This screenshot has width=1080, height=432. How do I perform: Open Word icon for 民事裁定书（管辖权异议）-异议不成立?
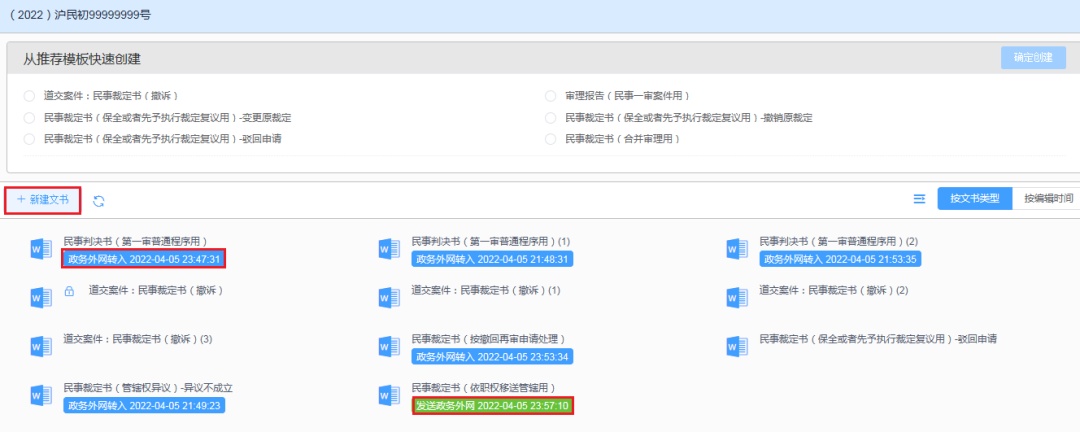tap(41, 395)
